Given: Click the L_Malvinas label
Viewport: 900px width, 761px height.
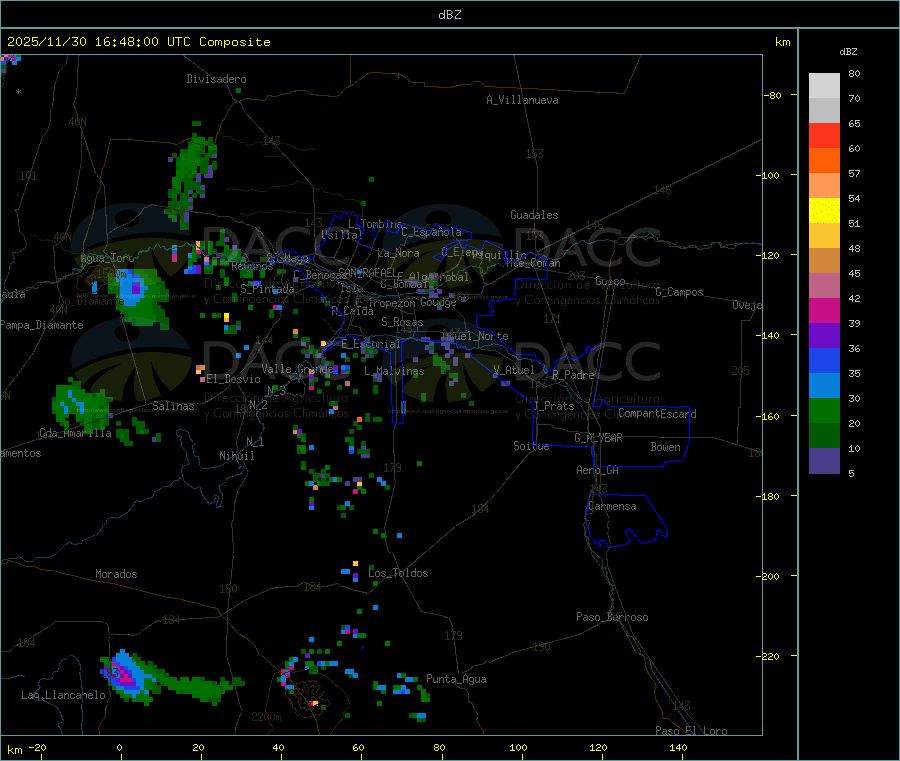Looking at the screenshot, I should click(394, 371).
